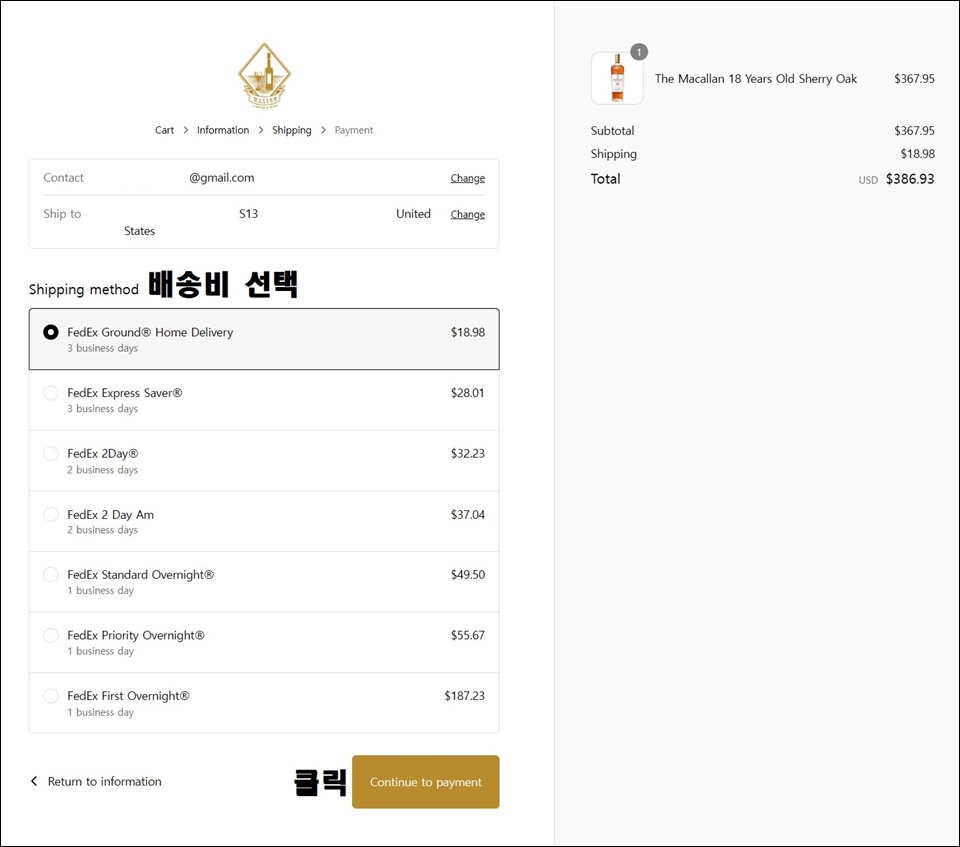Click Change link for Contact email
This screenshot has height=847, width=960.
(468, 178)
